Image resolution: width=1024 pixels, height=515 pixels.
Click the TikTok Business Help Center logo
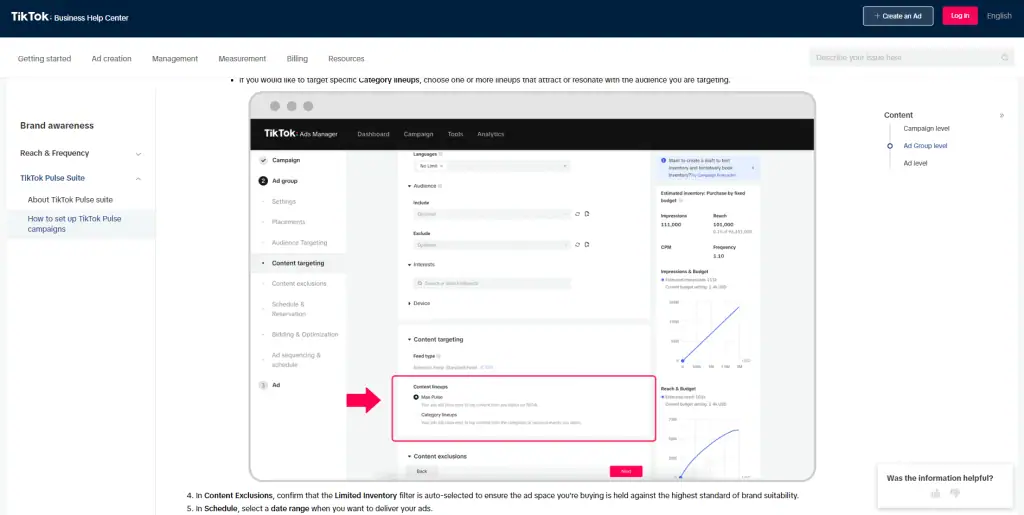pyautogui.click(x=69, y=18)
